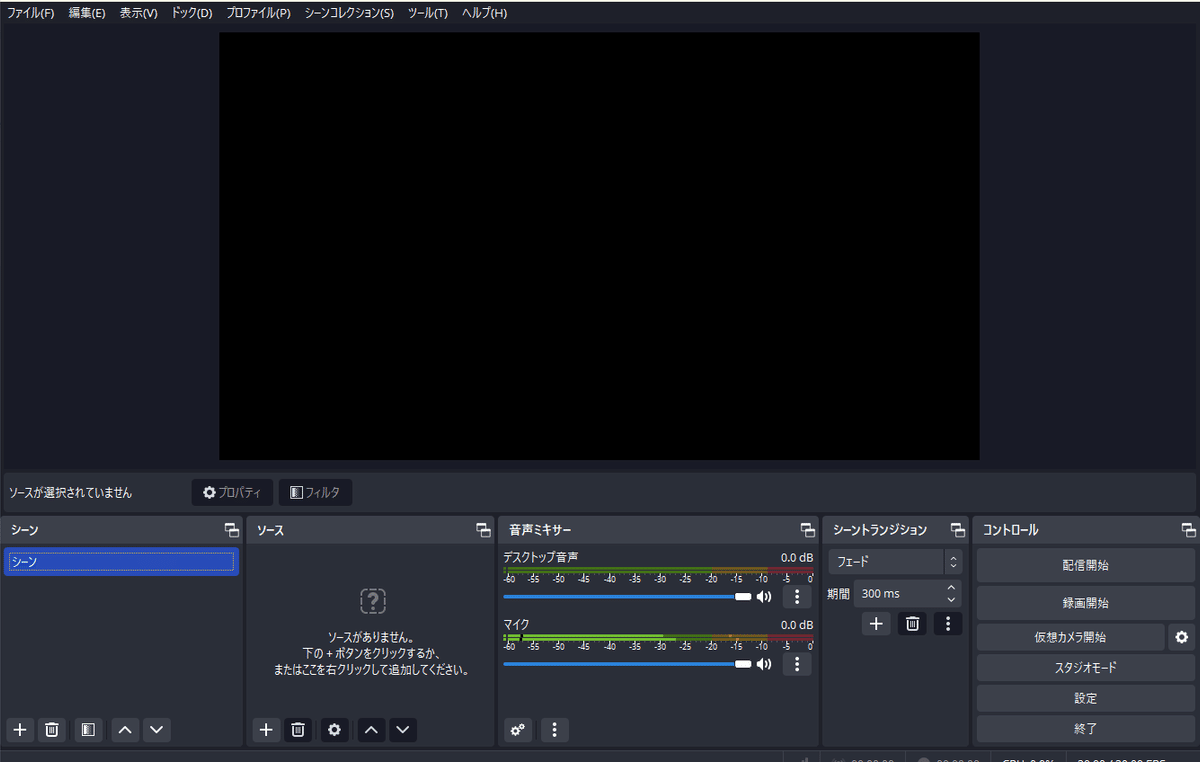The height and width of the screenshot is (762, 1200).
Task: Open the シーンコレクション(S) menu
Action: [349, 13]
